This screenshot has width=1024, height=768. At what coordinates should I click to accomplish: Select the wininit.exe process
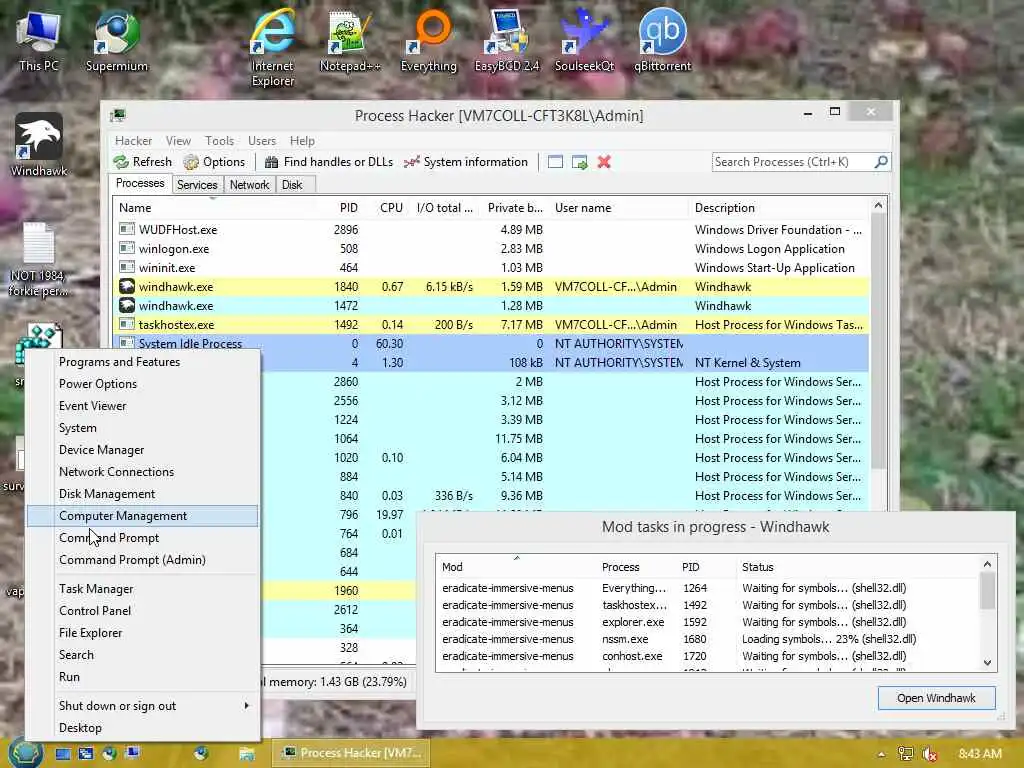[x=492, y=268]
